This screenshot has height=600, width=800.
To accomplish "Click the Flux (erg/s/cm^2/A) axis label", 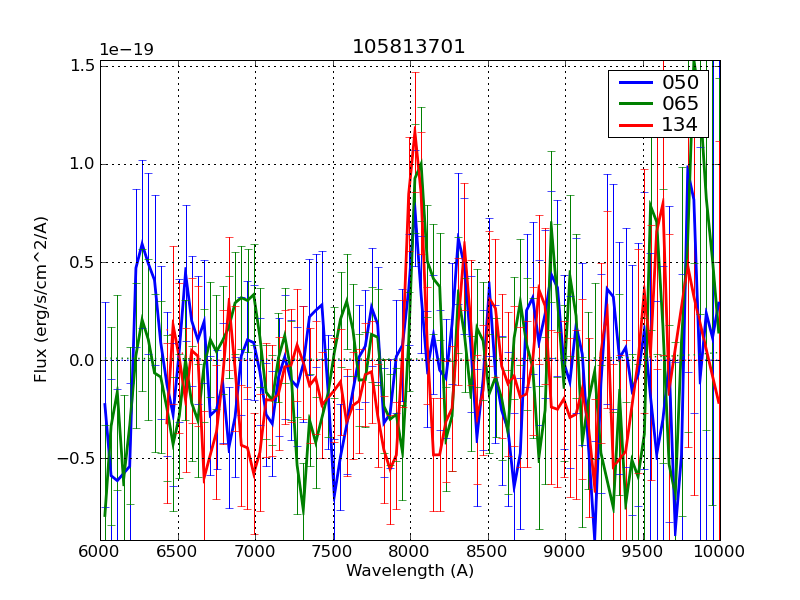I will pyautogui.click(x=41, y=299).
